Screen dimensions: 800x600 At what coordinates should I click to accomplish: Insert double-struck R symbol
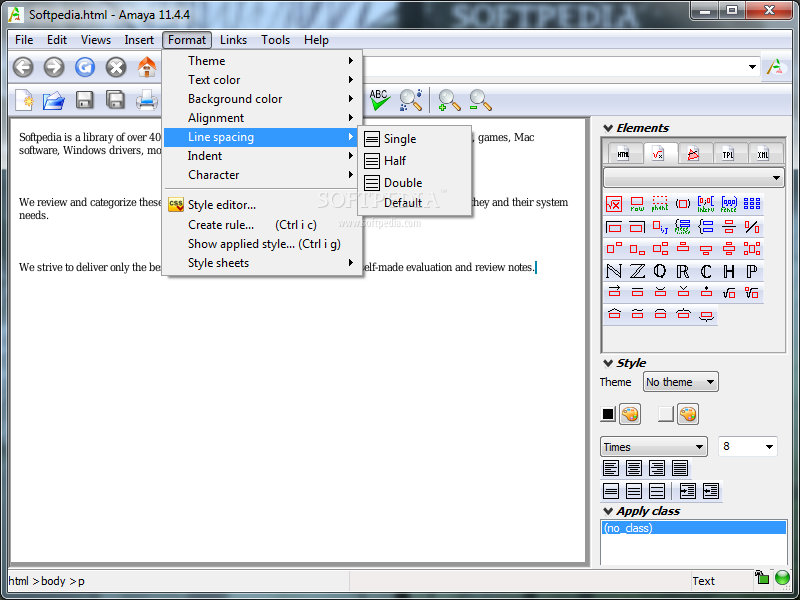(683, 271)
